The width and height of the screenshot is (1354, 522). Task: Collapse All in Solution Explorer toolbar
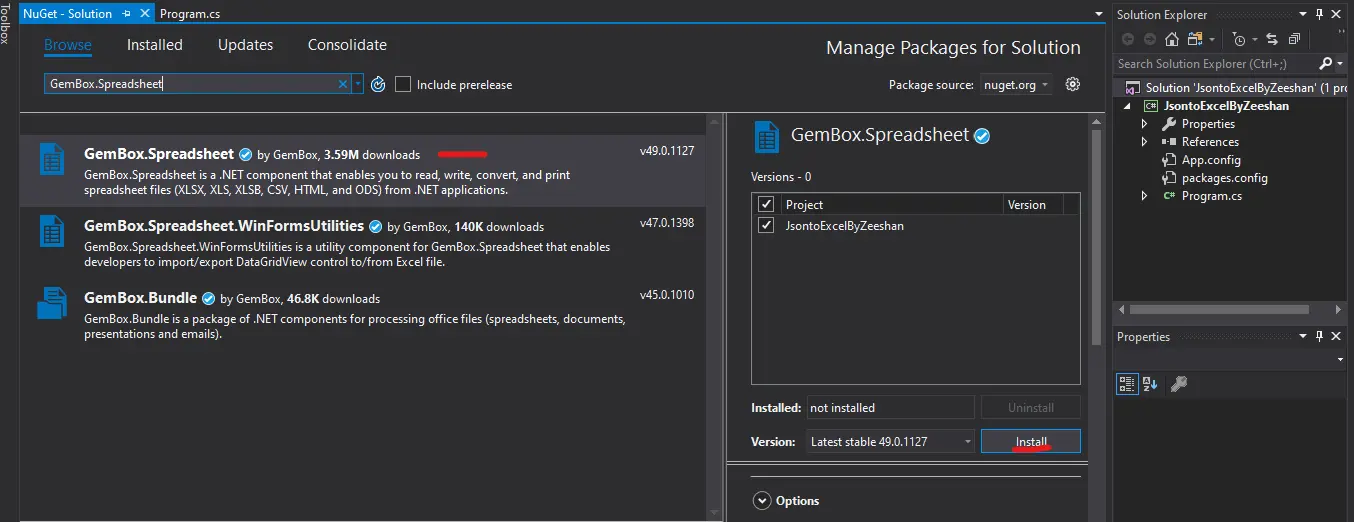click(x=1294, y=39)
